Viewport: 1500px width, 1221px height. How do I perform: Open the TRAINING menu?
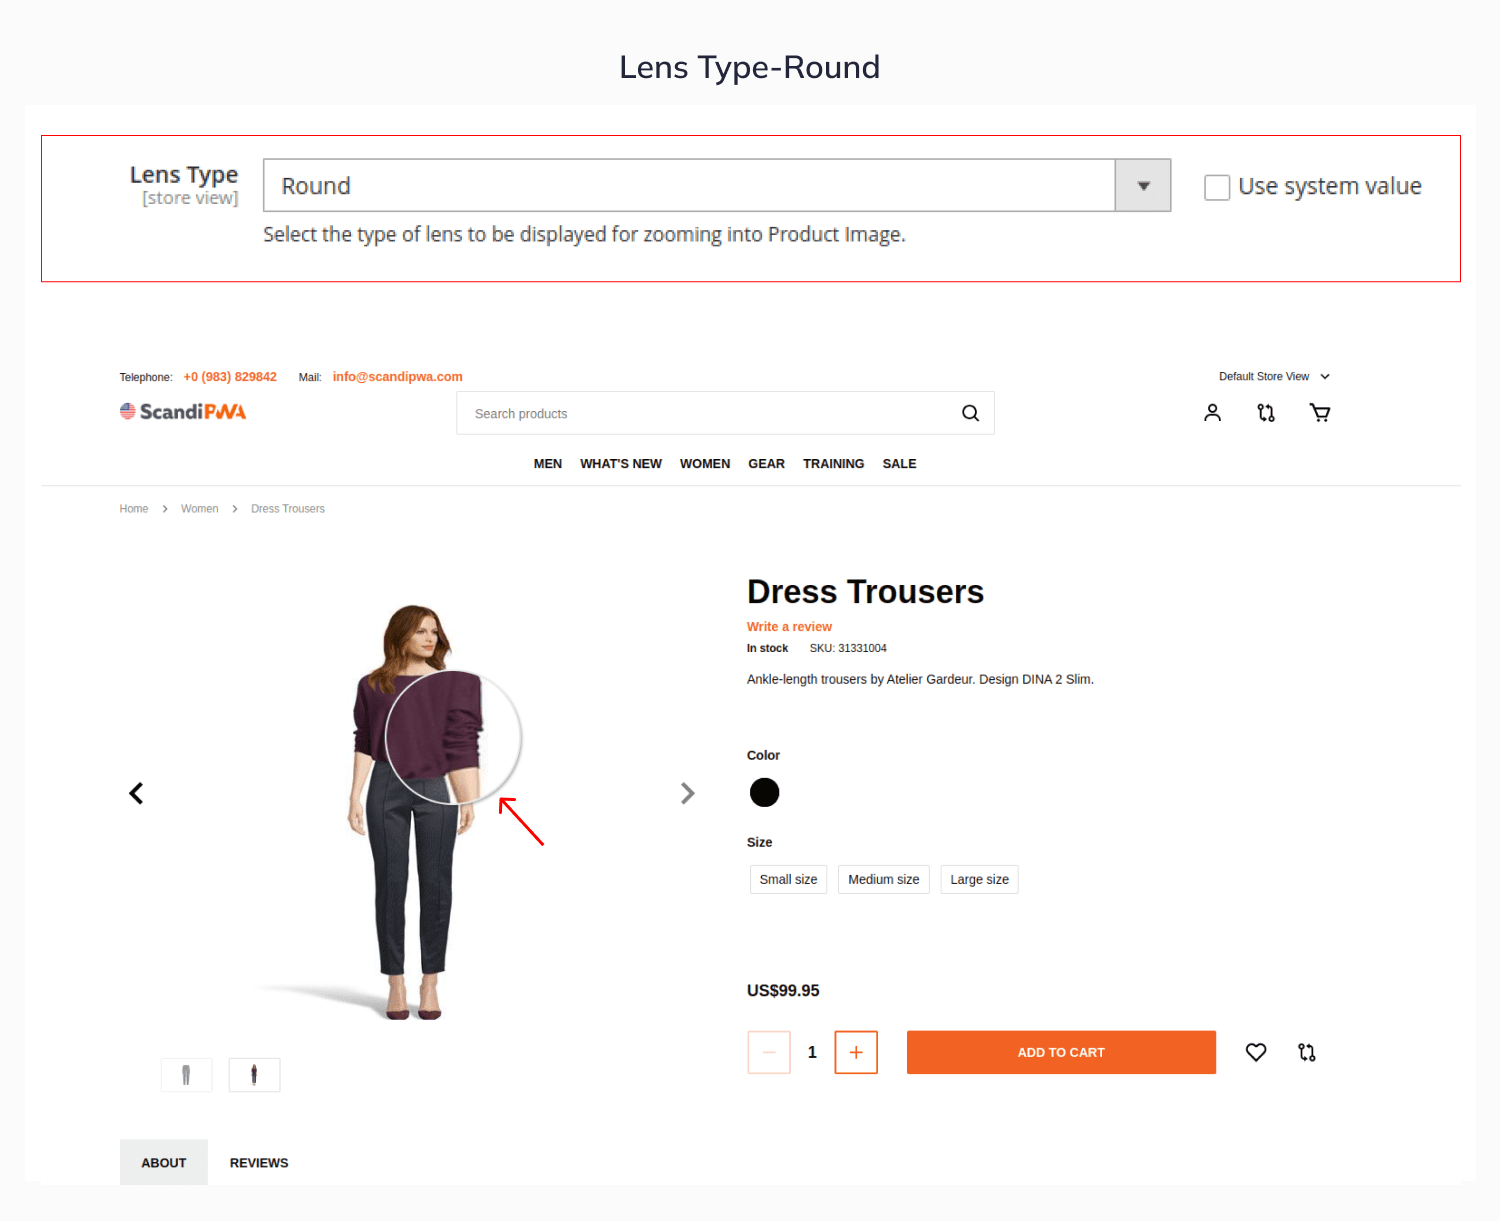click(833, 464)
